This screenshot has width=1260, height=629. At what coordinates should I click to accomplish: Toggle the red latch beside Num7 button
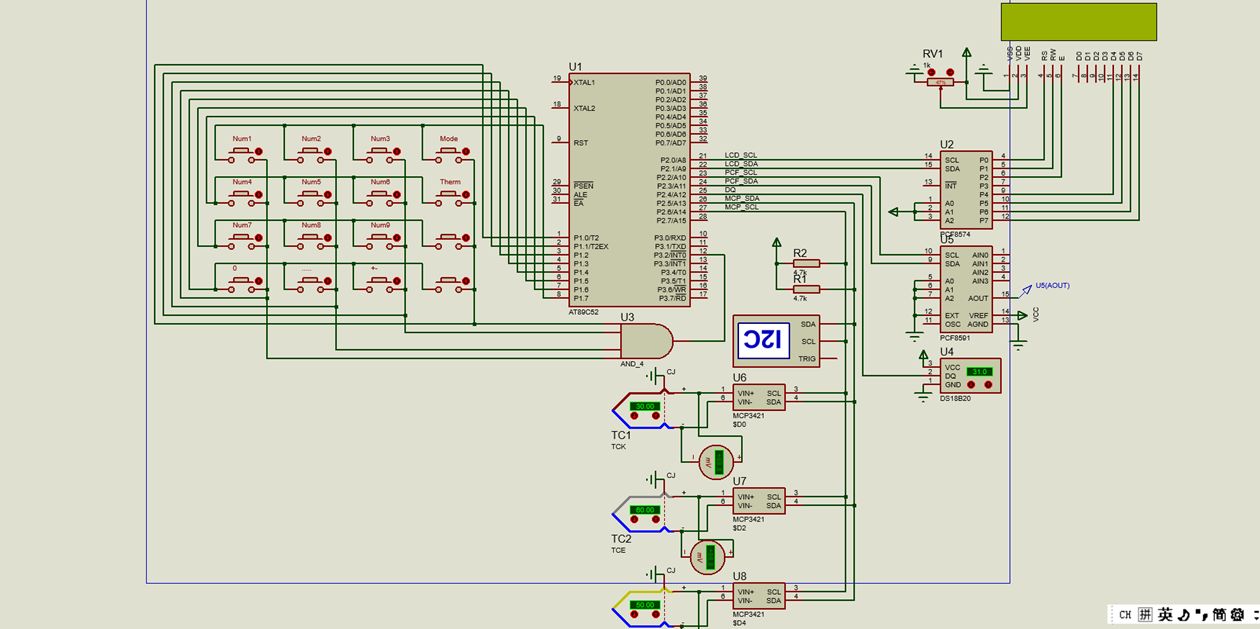[259, 239]
